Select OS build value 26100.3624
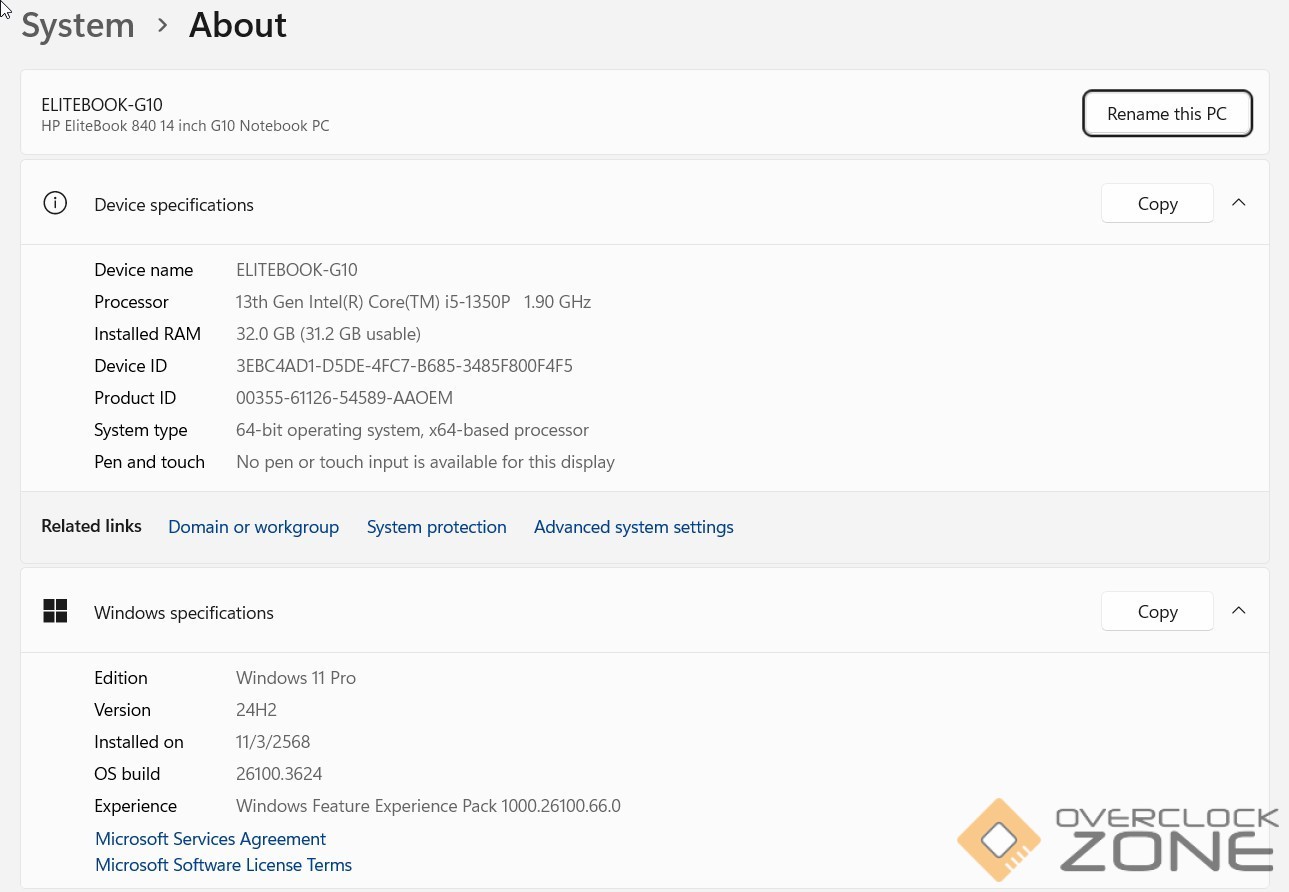1289x892 pixels. pyautogui.click(x=279, y=774)
